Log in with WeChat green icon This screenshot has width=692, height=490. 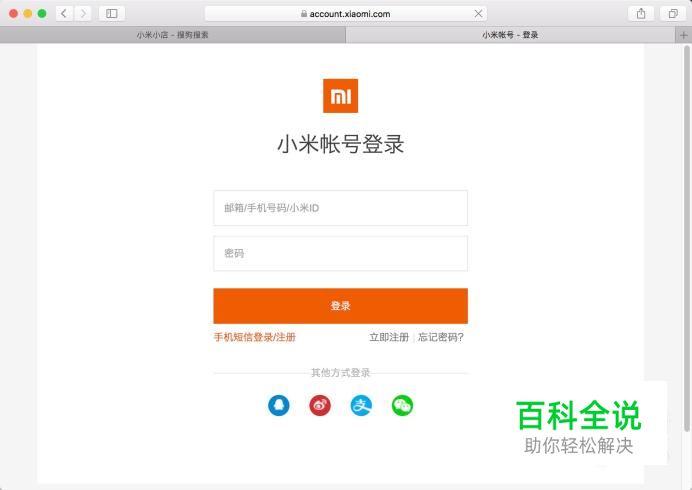pos(402,405)
